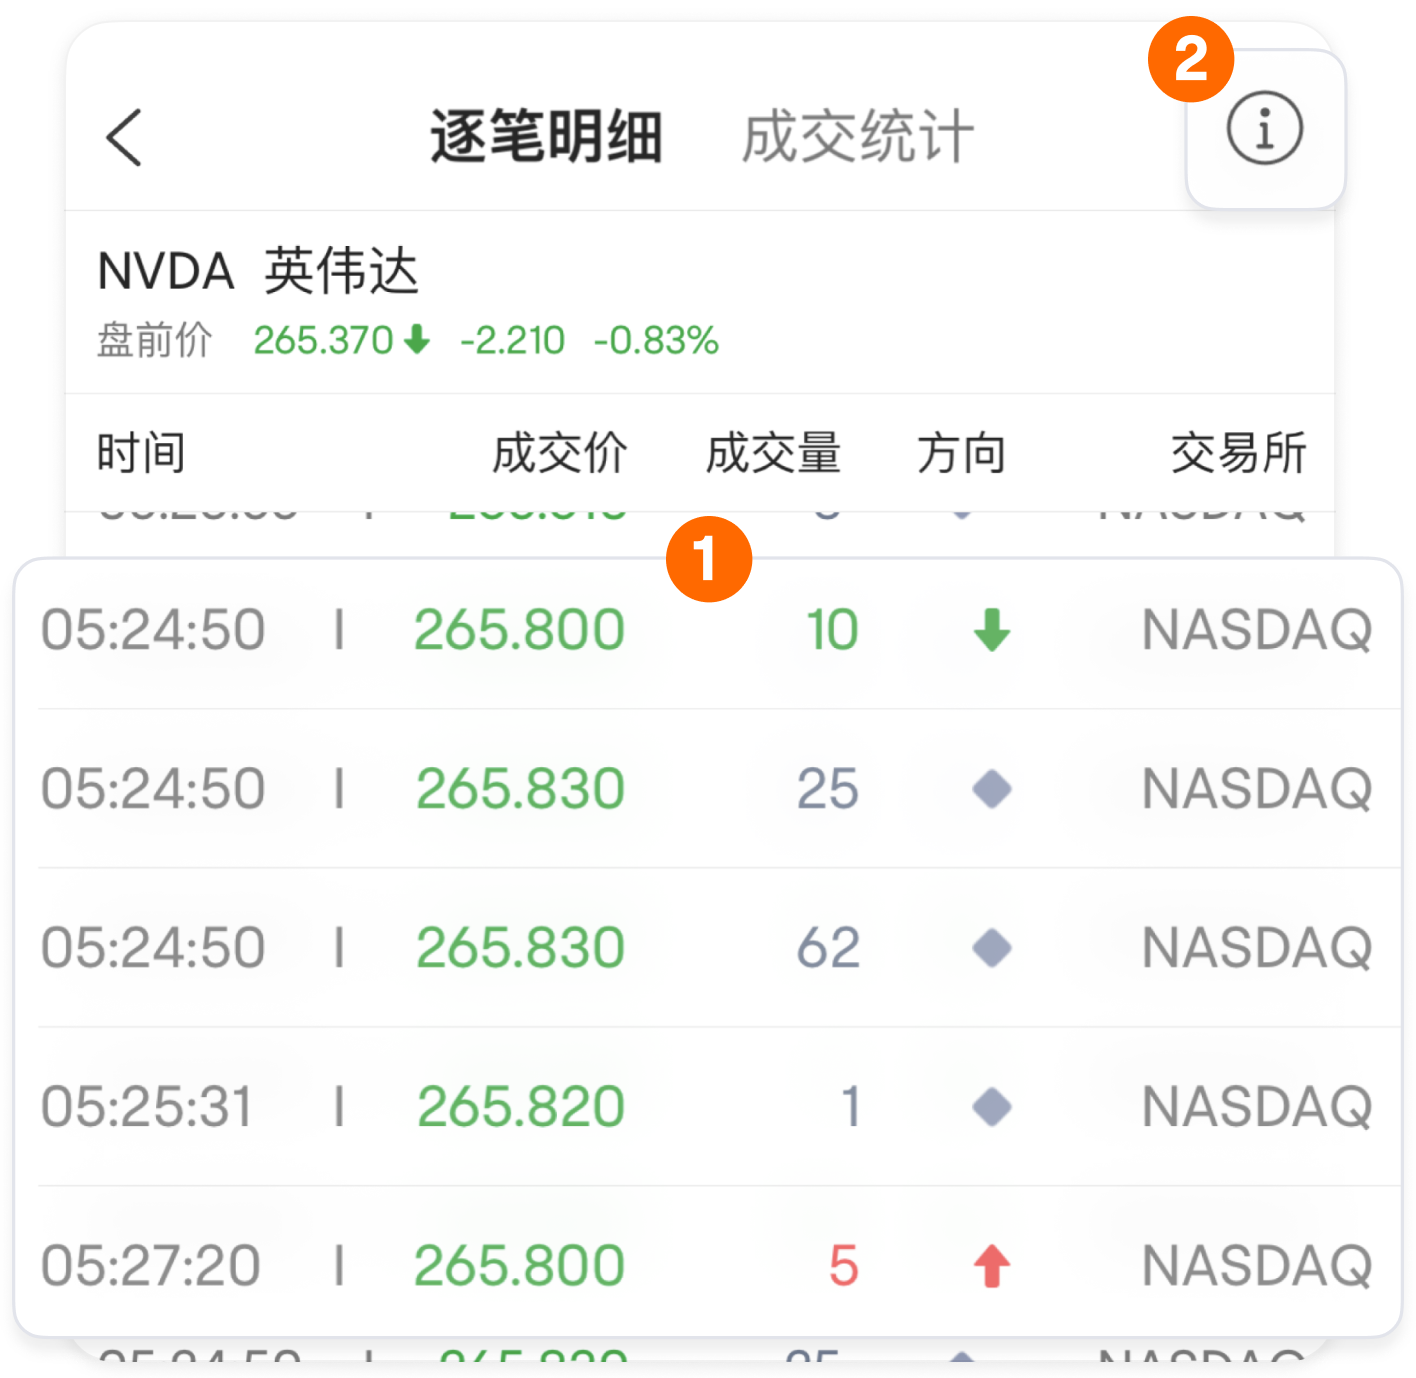Click the green down arrow on the 05:24:50 row

[990, 630]
